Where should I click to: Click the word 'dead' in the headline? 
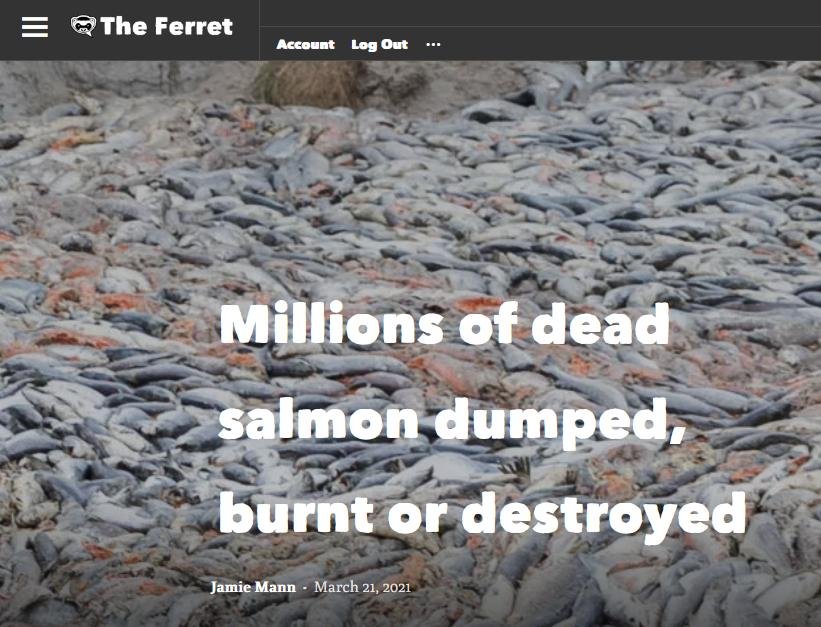coord(600,324)
